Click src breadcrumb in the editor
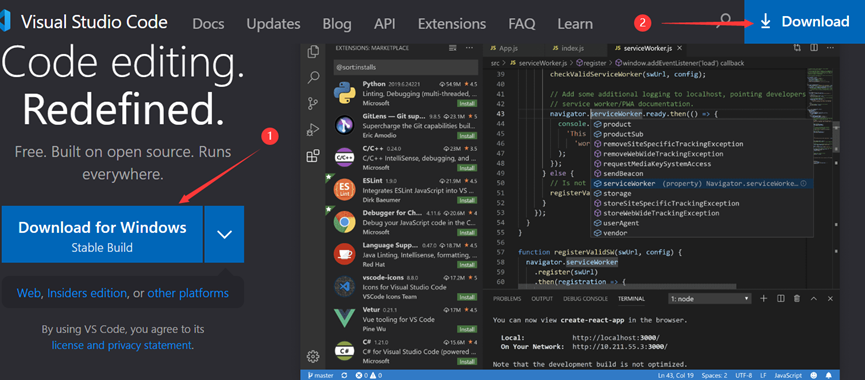Screen dimensions: 865x380 pyautogui.click(x=495, y=63)
